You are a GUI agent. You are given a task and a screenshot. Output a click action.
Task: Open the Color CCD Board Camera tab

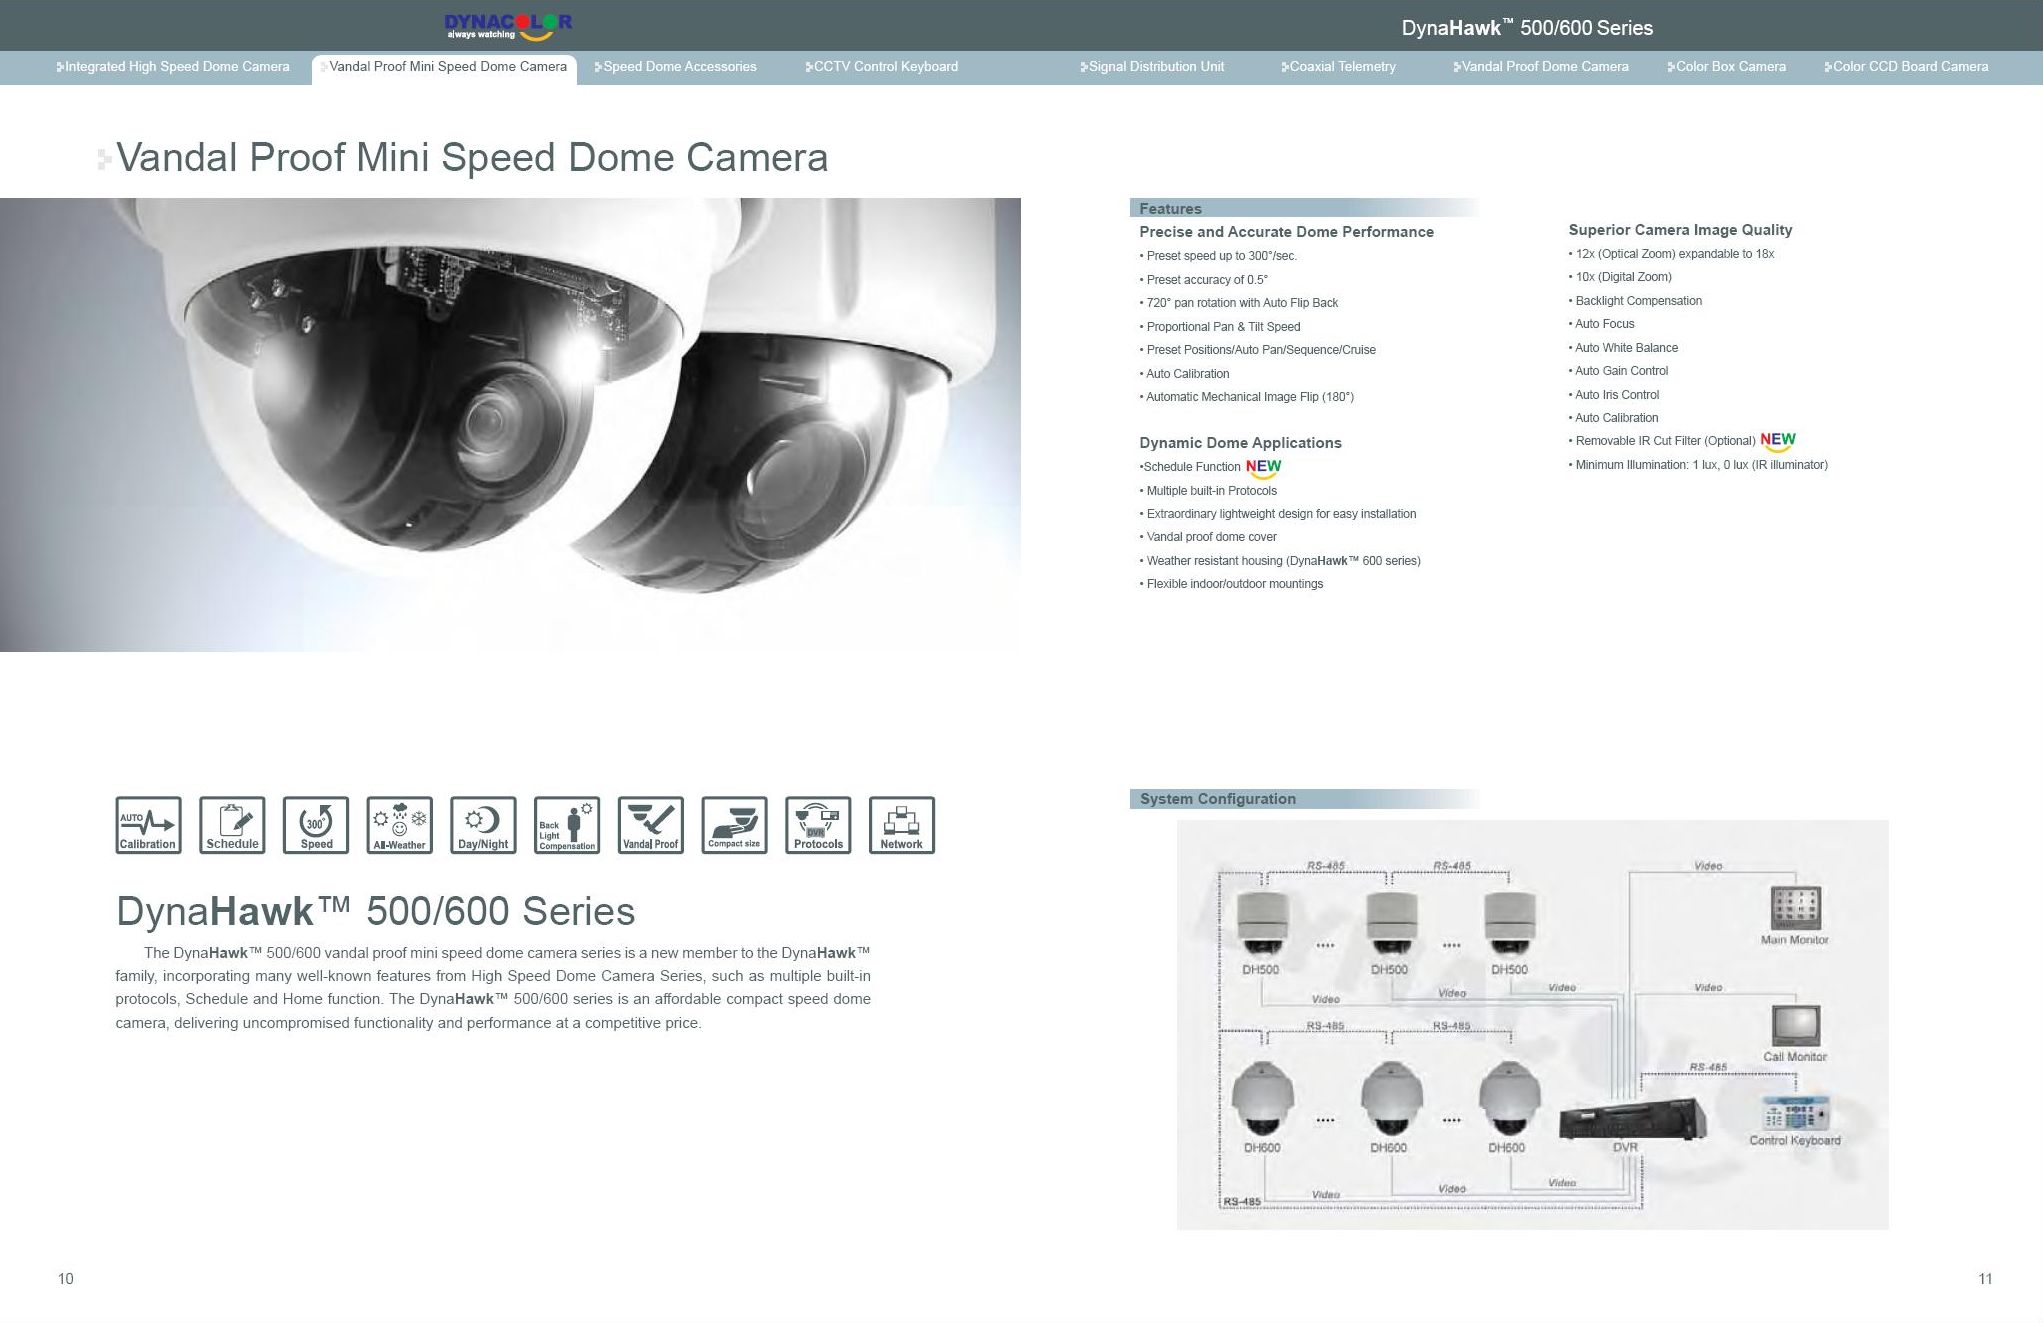(x=1906, y=67)
